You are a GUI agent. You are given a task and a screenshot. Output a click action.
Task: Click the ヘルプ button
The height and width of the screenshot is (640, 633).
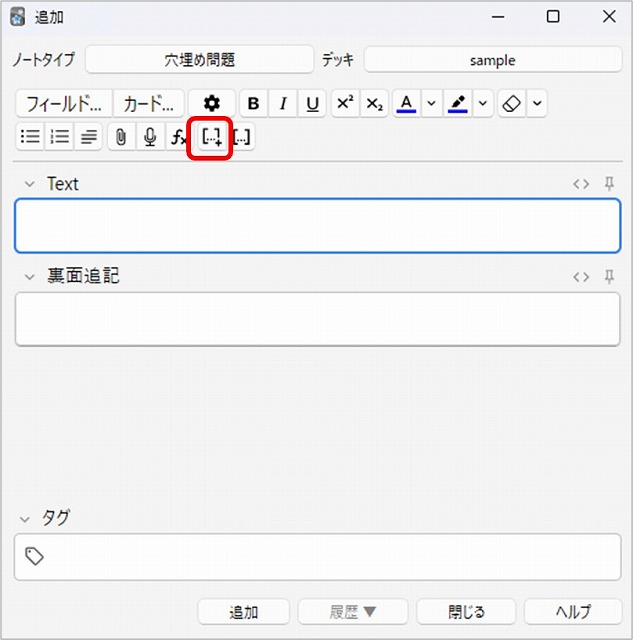pyautogui.click(x=573, y=612)
